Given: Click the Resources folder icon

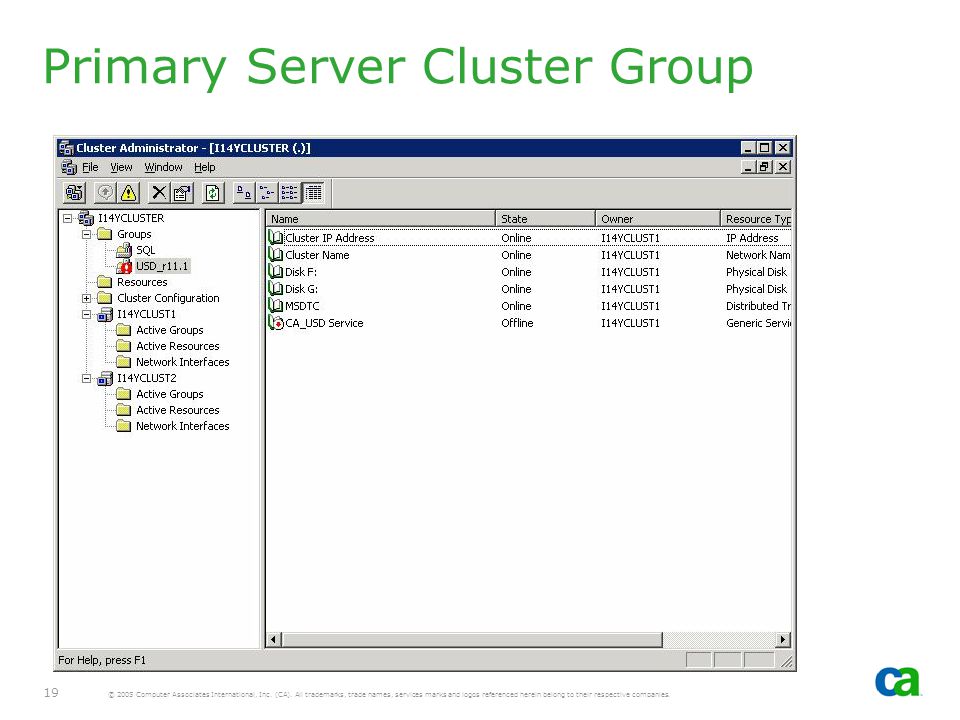Looking at the screenshot, I should point(105,282).
